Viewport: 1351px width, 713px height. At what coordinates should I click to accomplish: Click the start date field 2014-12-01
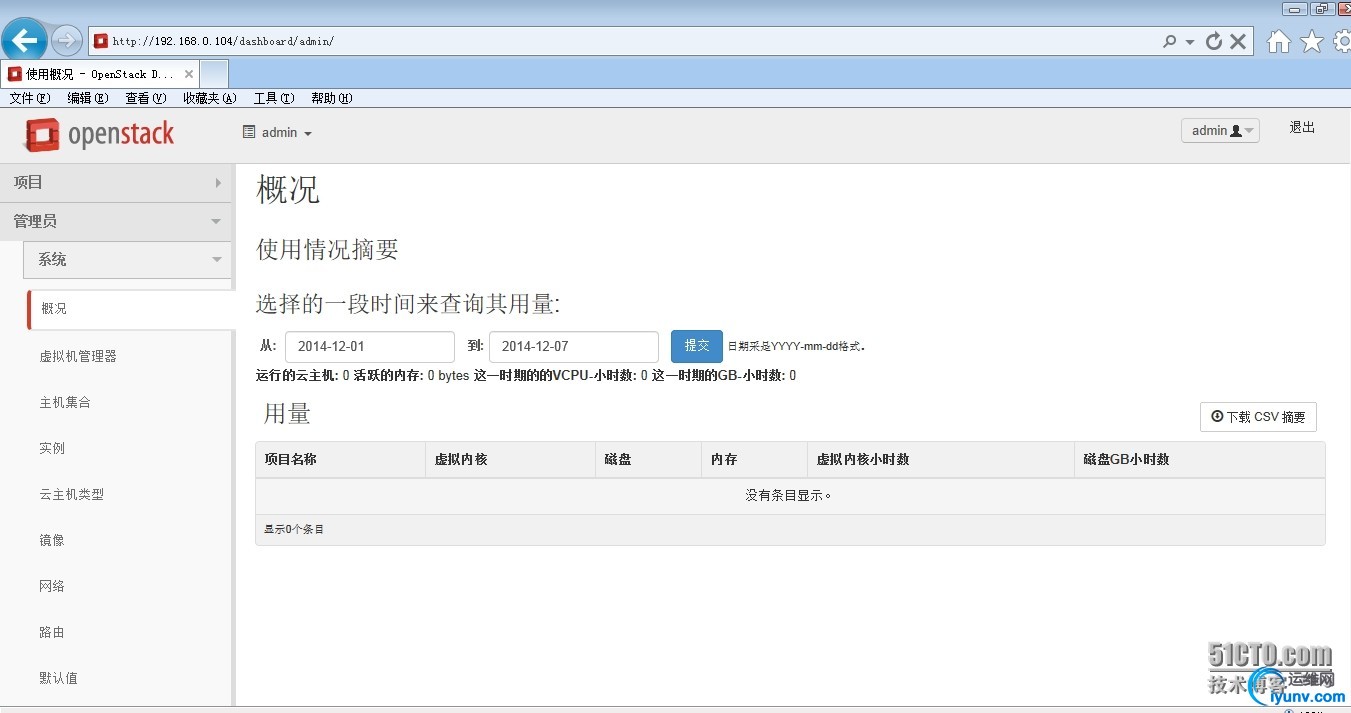pos(370,347)
